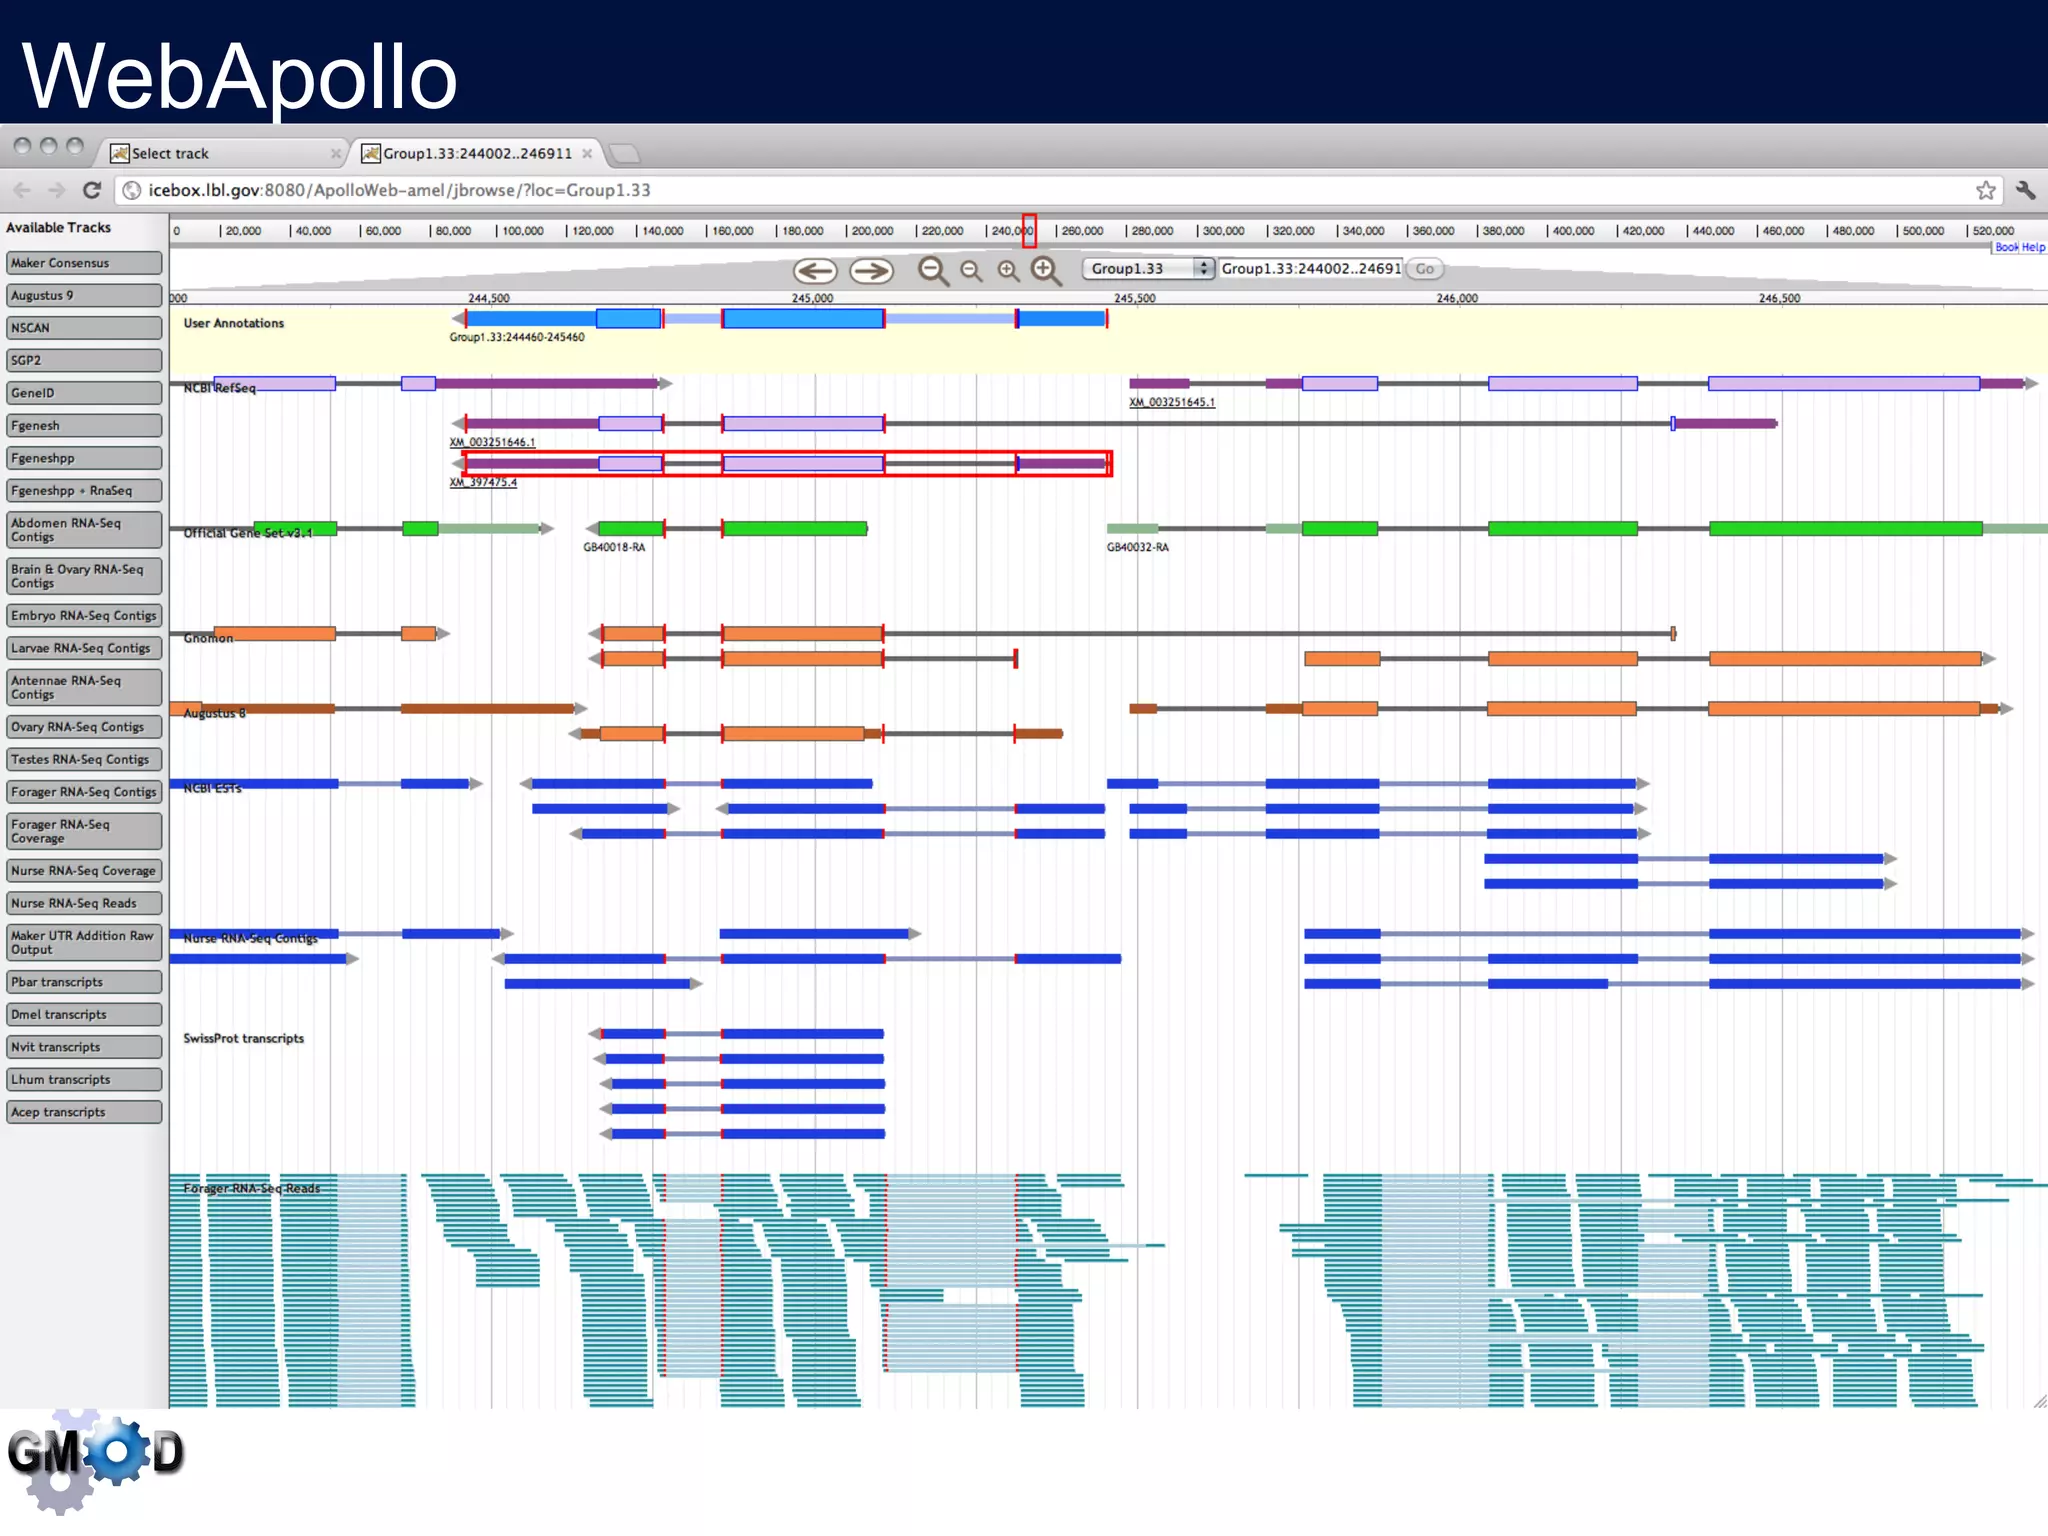Click the large zoom out magnifier
Image resolution: width=2048 pixels, height=1536 pixels.
pyautogui.click(x=933, y=271)
